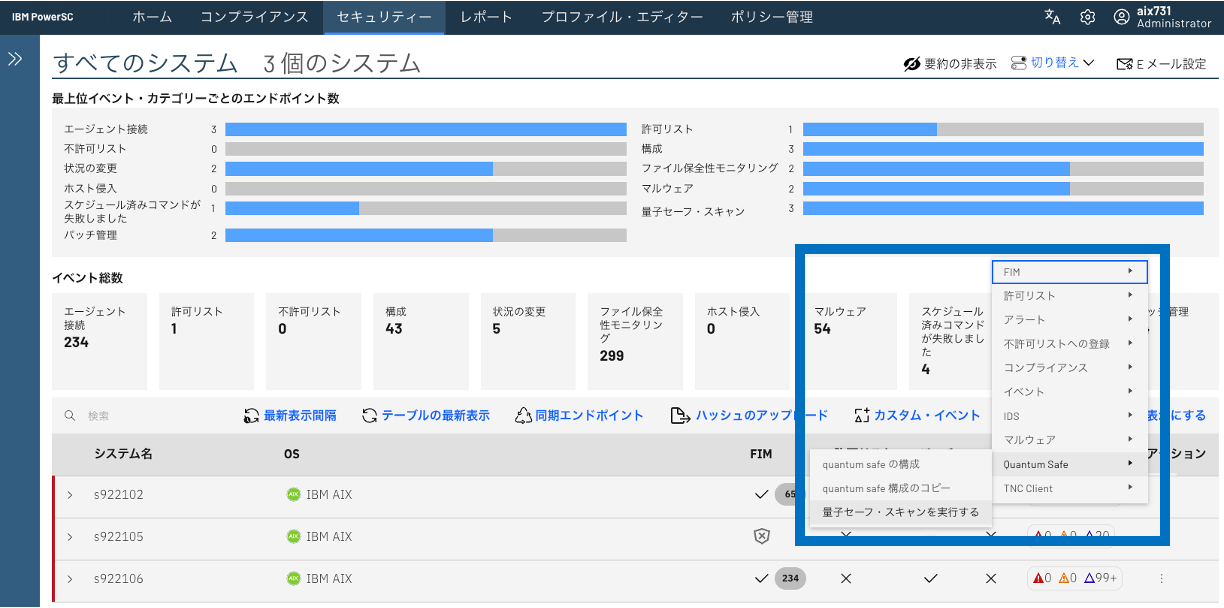Screen dimensions: 1224x608
Task: Click the checkmark between X marks in s922106 row
Action: pyautogui.click(x=931, y=578)
